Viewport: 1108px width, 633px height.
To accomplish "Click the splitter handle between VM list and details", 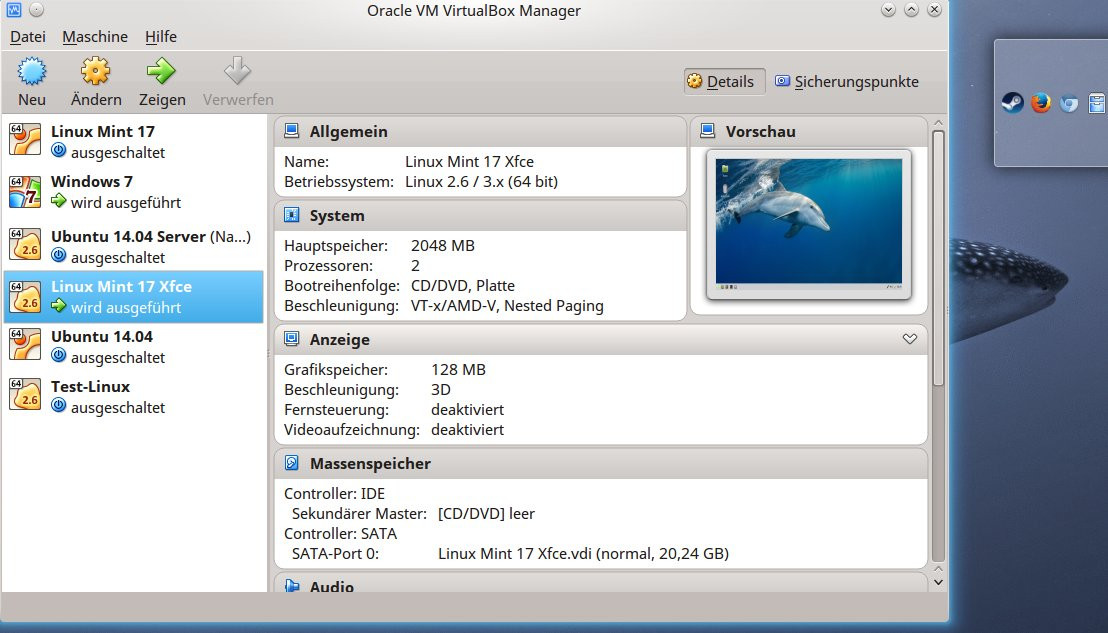I will (x=269, y=353).
